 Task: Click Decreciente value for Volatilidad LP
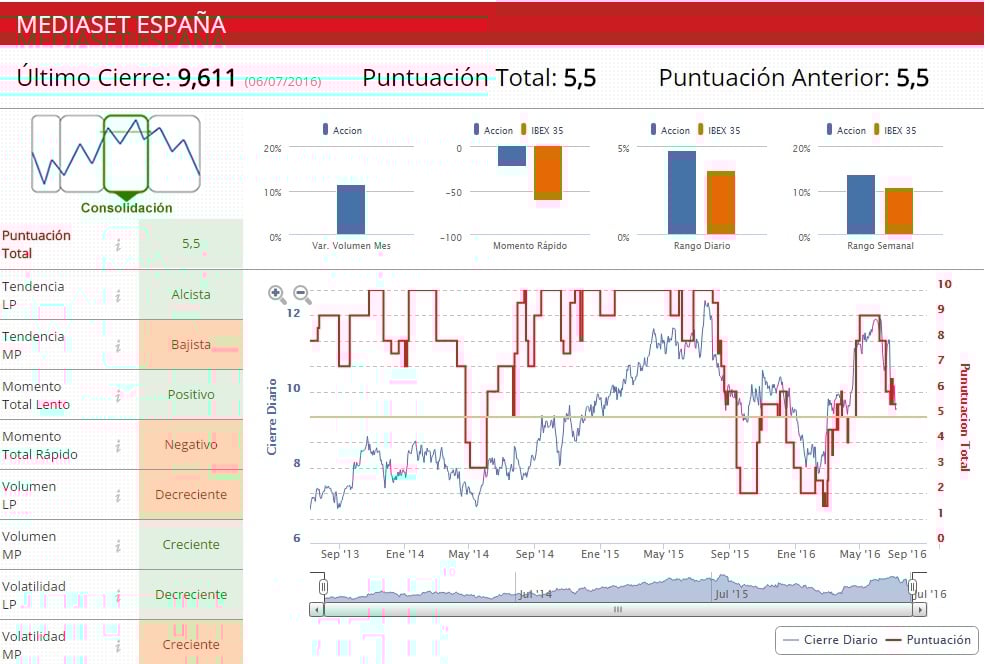pyautogui.click(x=191, y=595)
